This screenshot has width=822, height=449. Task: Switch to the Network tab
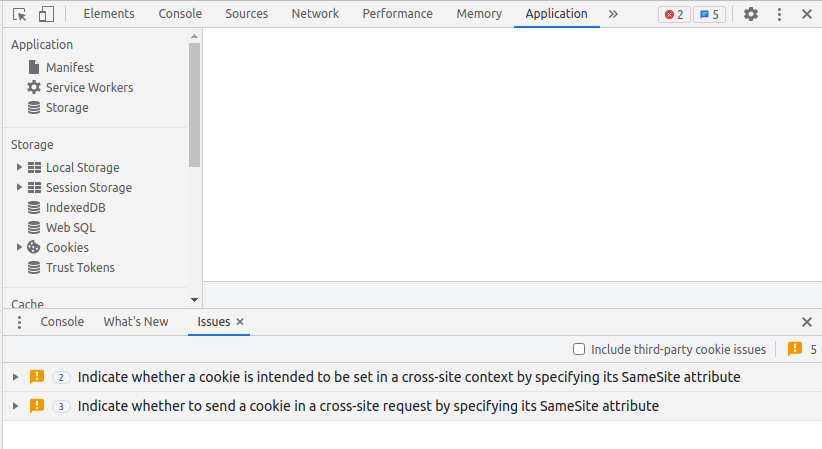(x=315, y=14)
